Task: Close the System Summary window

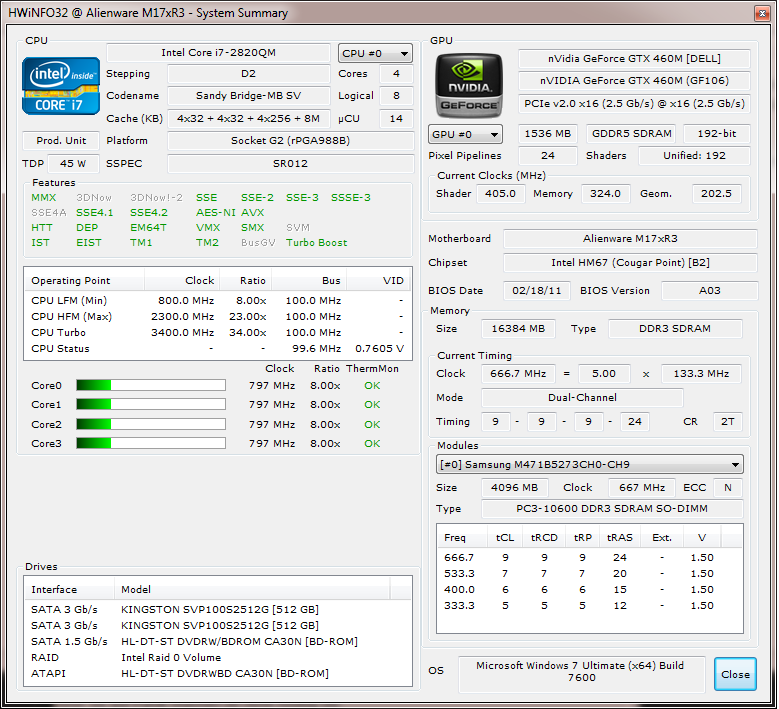Action: 762,13
